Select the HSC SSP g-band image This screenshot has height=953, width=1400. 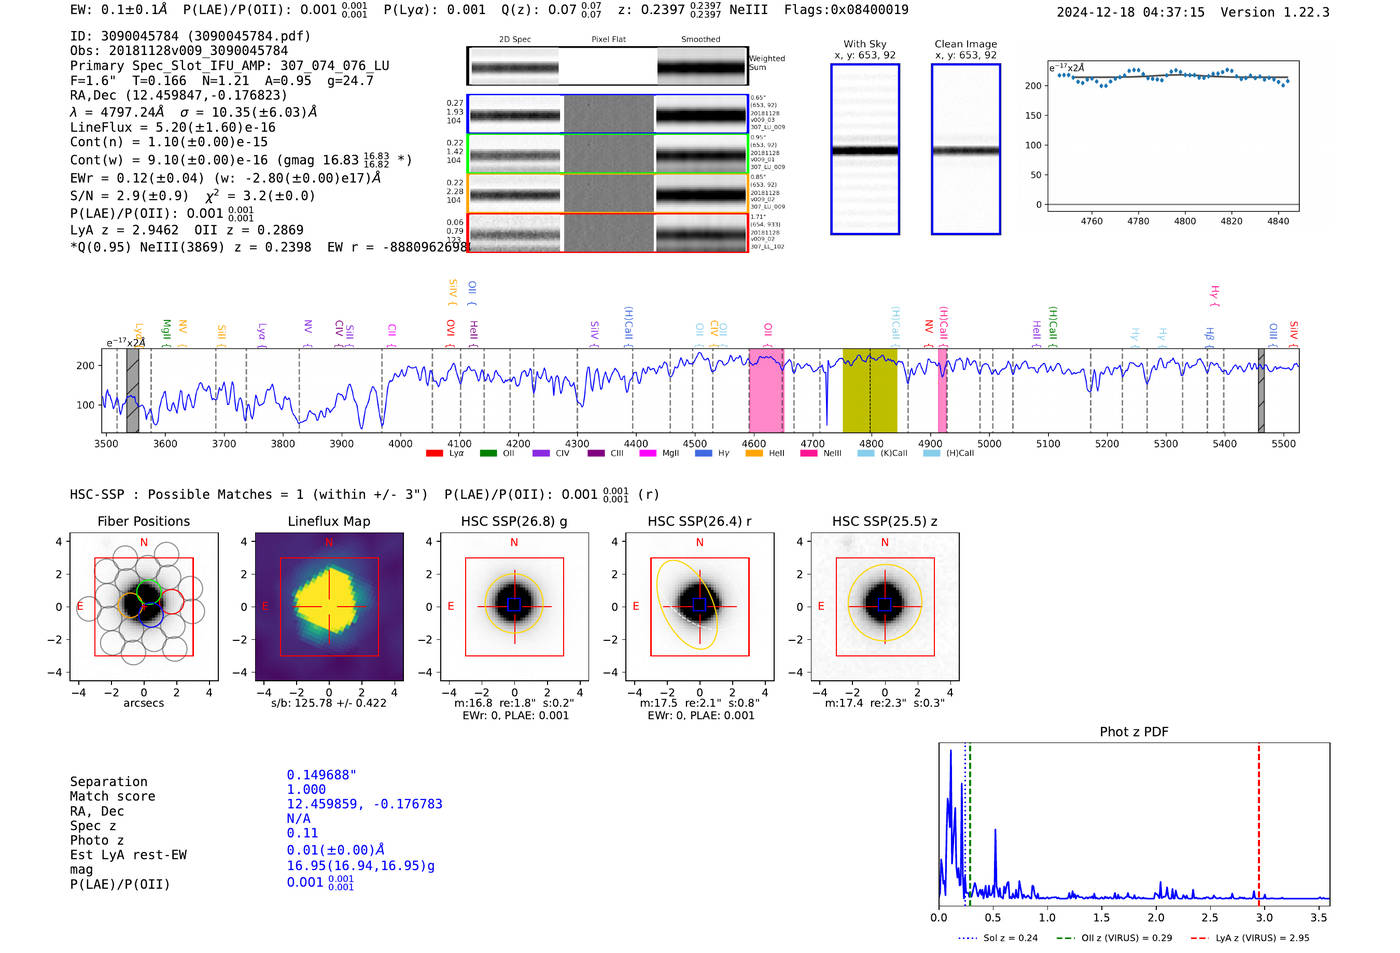pyautogui.click(x=514, y=607)
